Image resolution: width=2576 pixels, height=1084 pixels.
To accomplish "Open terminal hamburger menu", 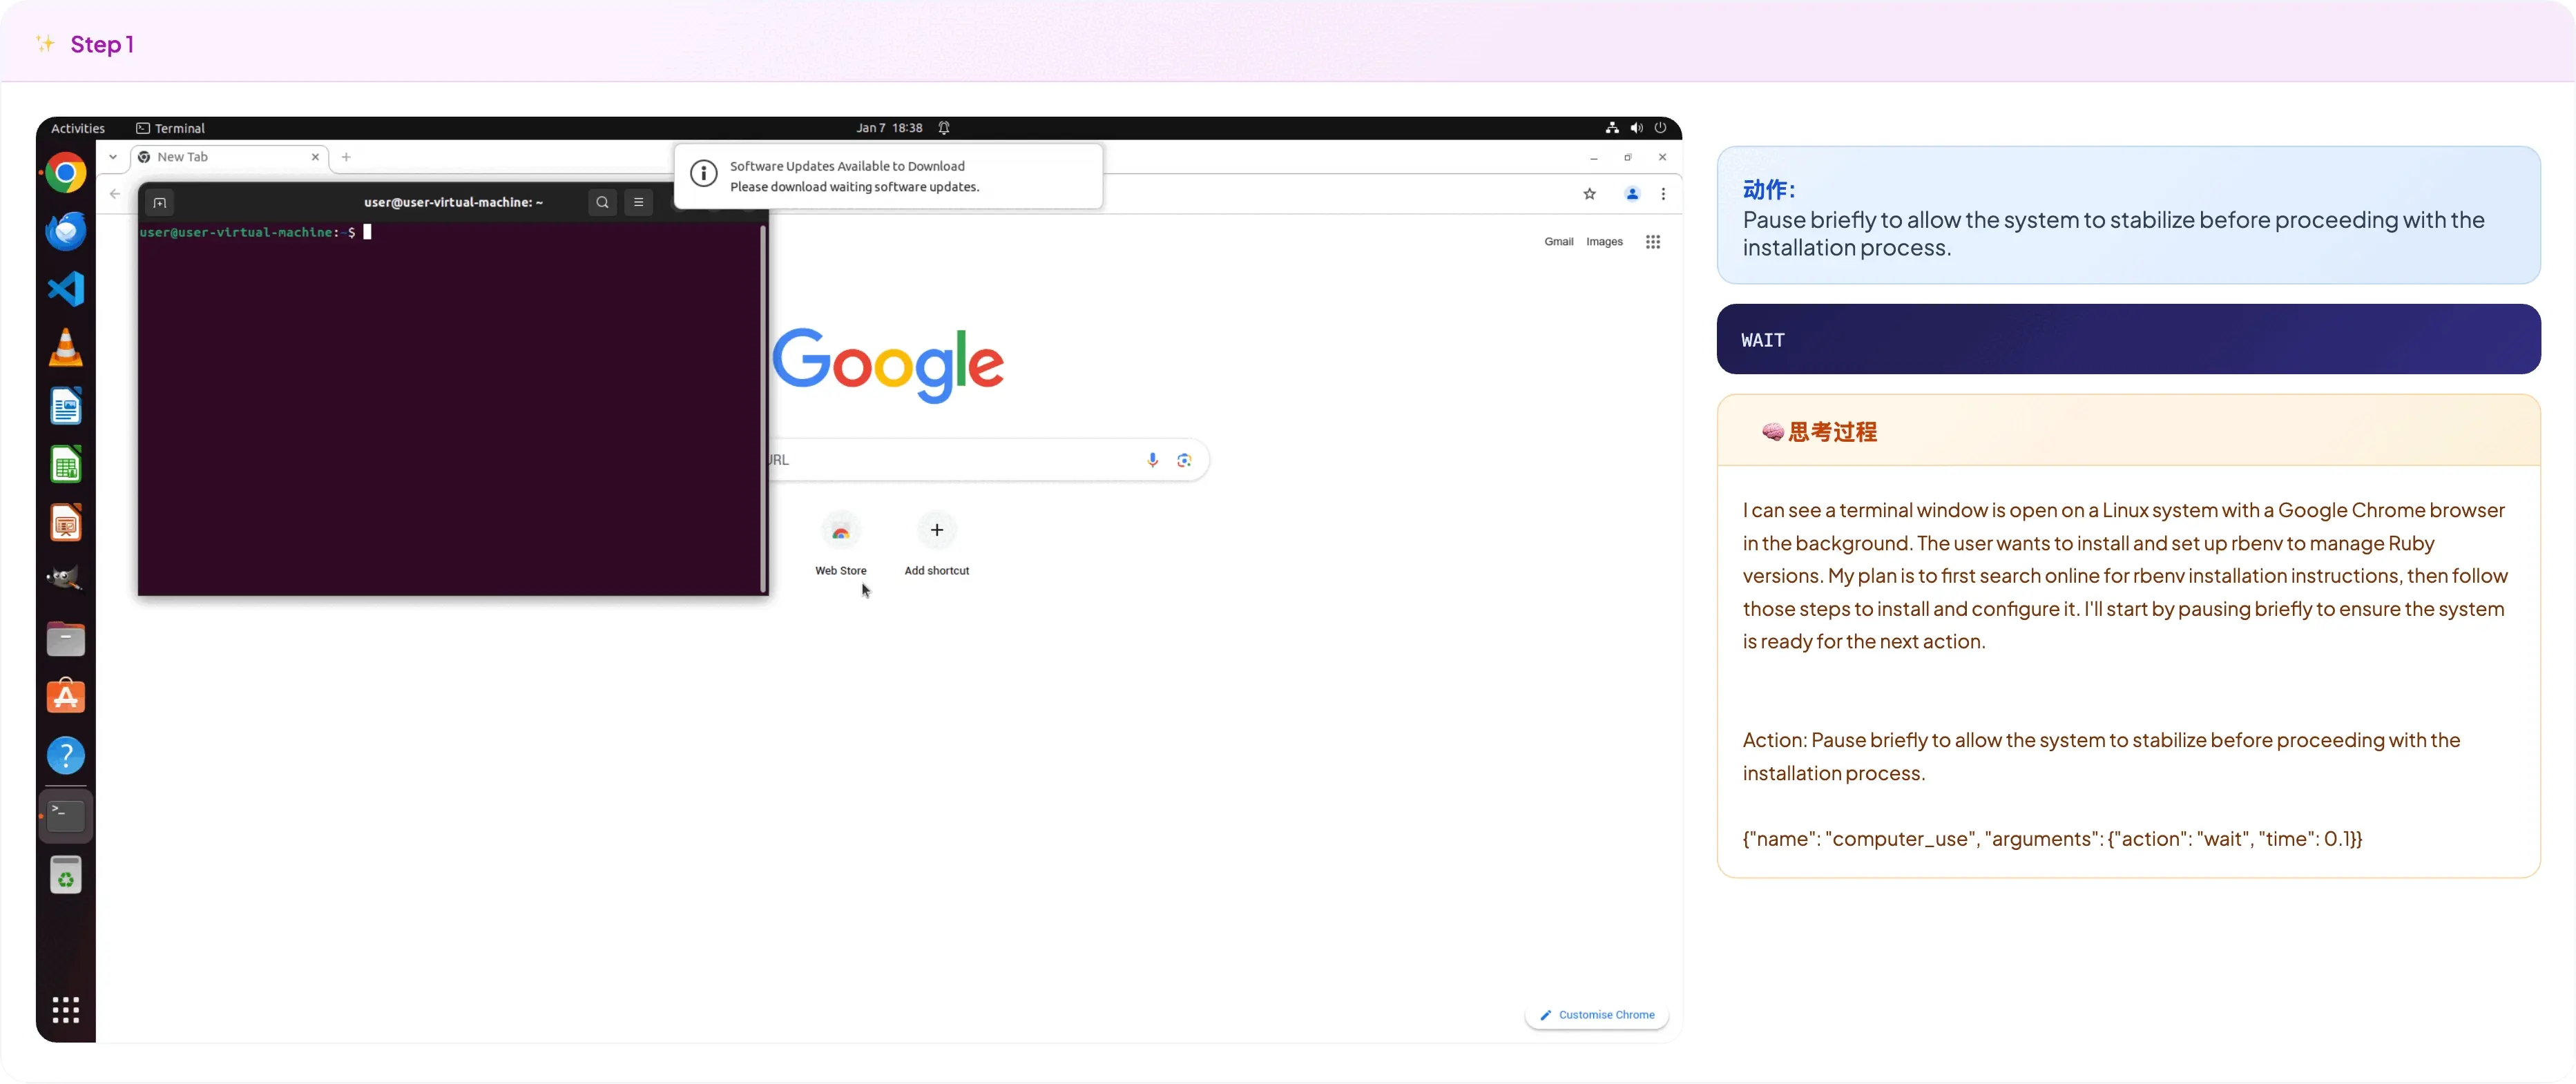I will tap(638, 202).
